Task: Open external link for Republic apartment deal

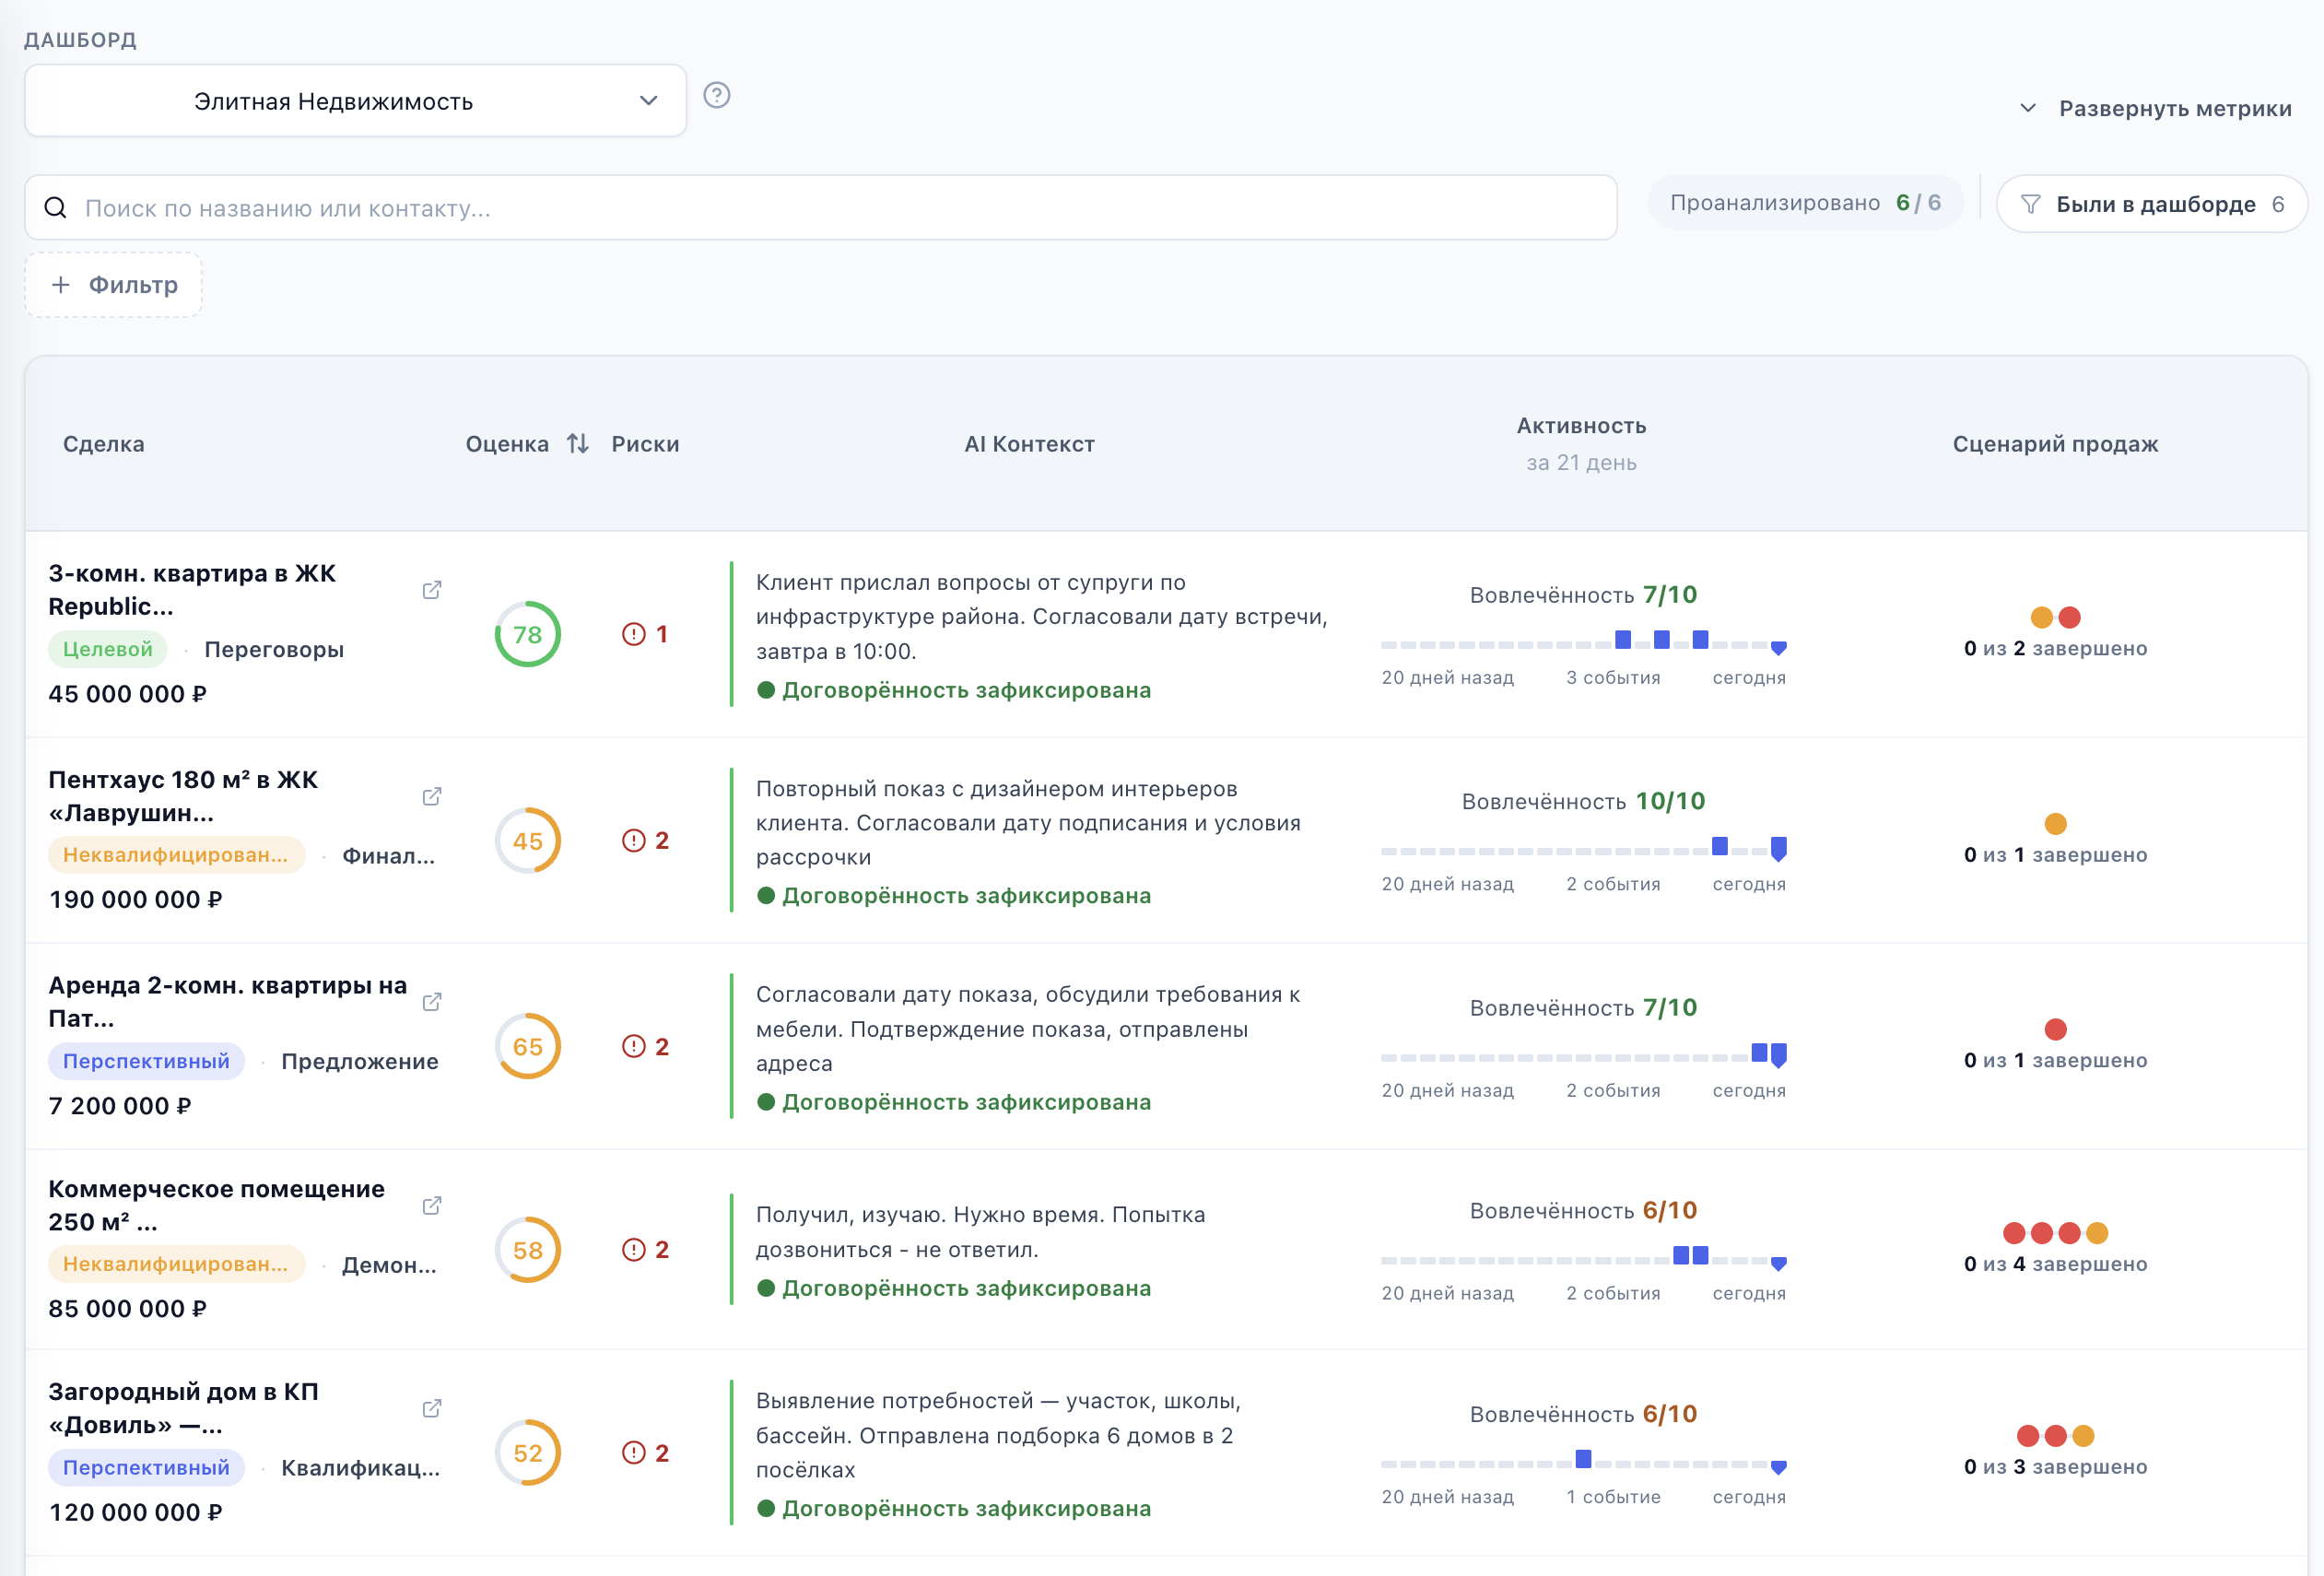Action: pos(432,590)
